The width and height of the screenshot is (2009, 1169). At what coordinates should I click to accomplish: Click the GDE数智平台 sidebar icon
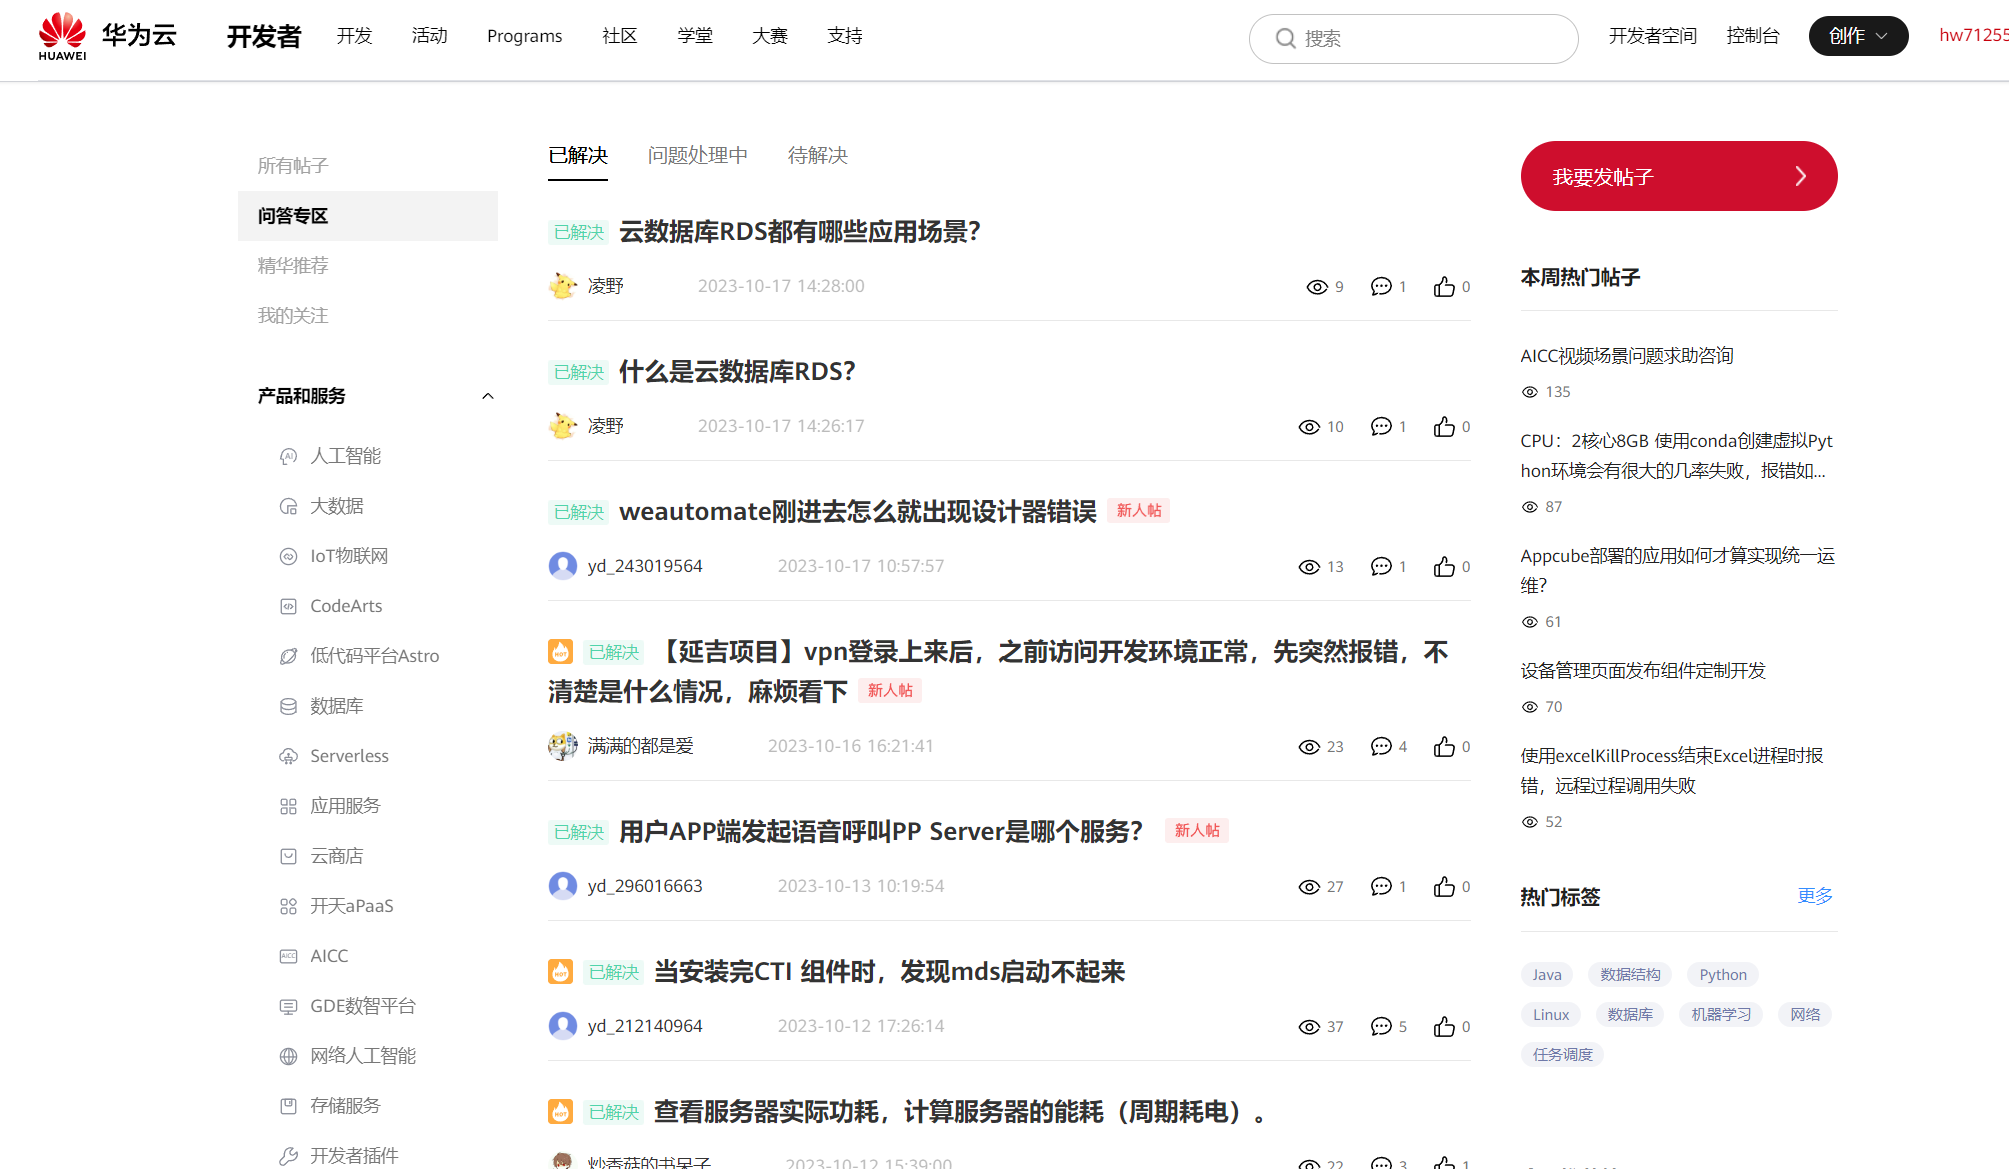[288, 1006]
